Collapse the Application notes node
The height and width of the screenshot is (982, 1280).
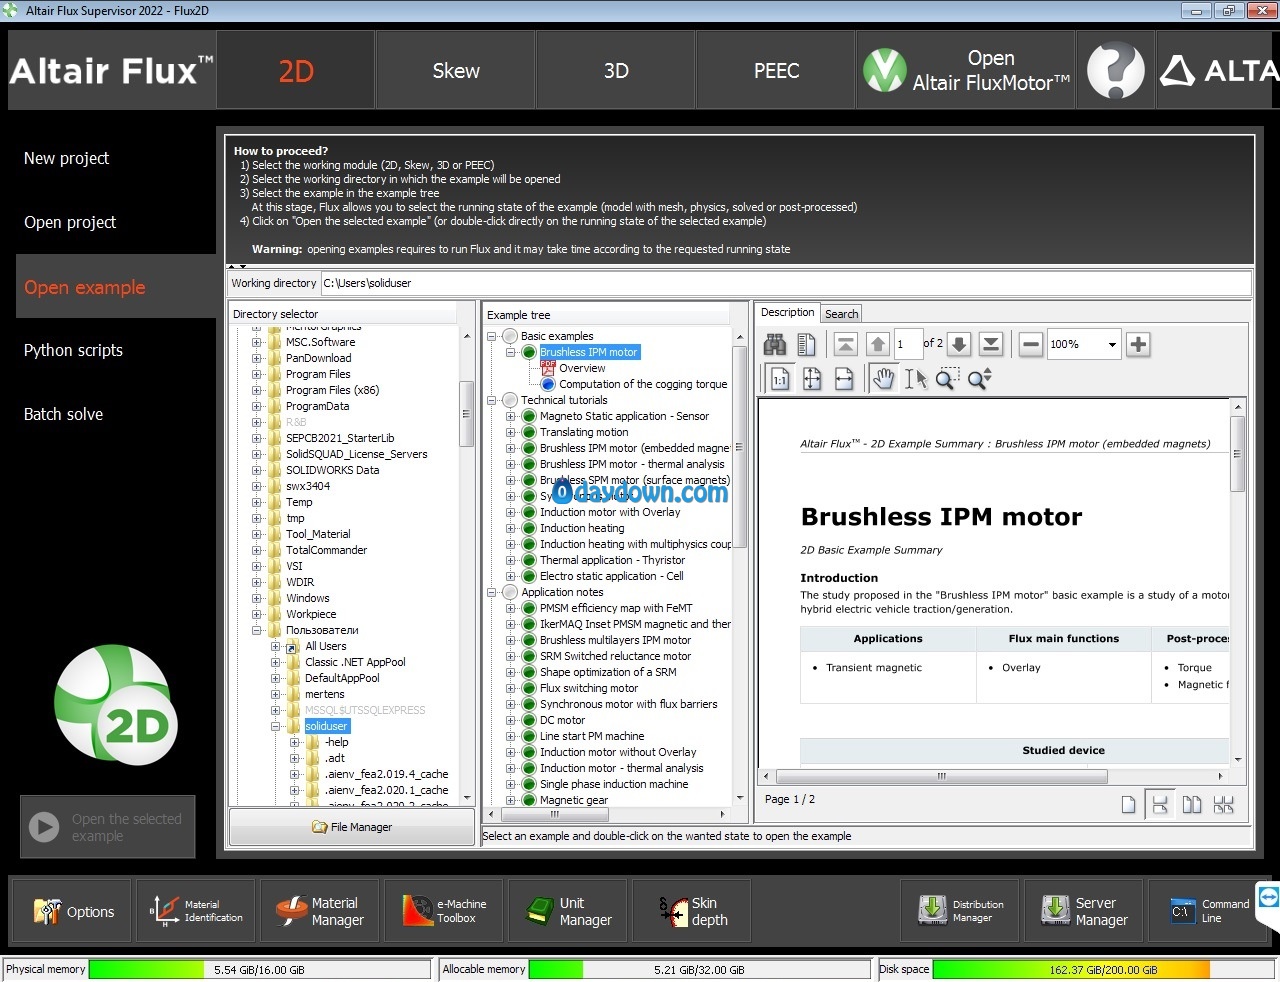492,592
